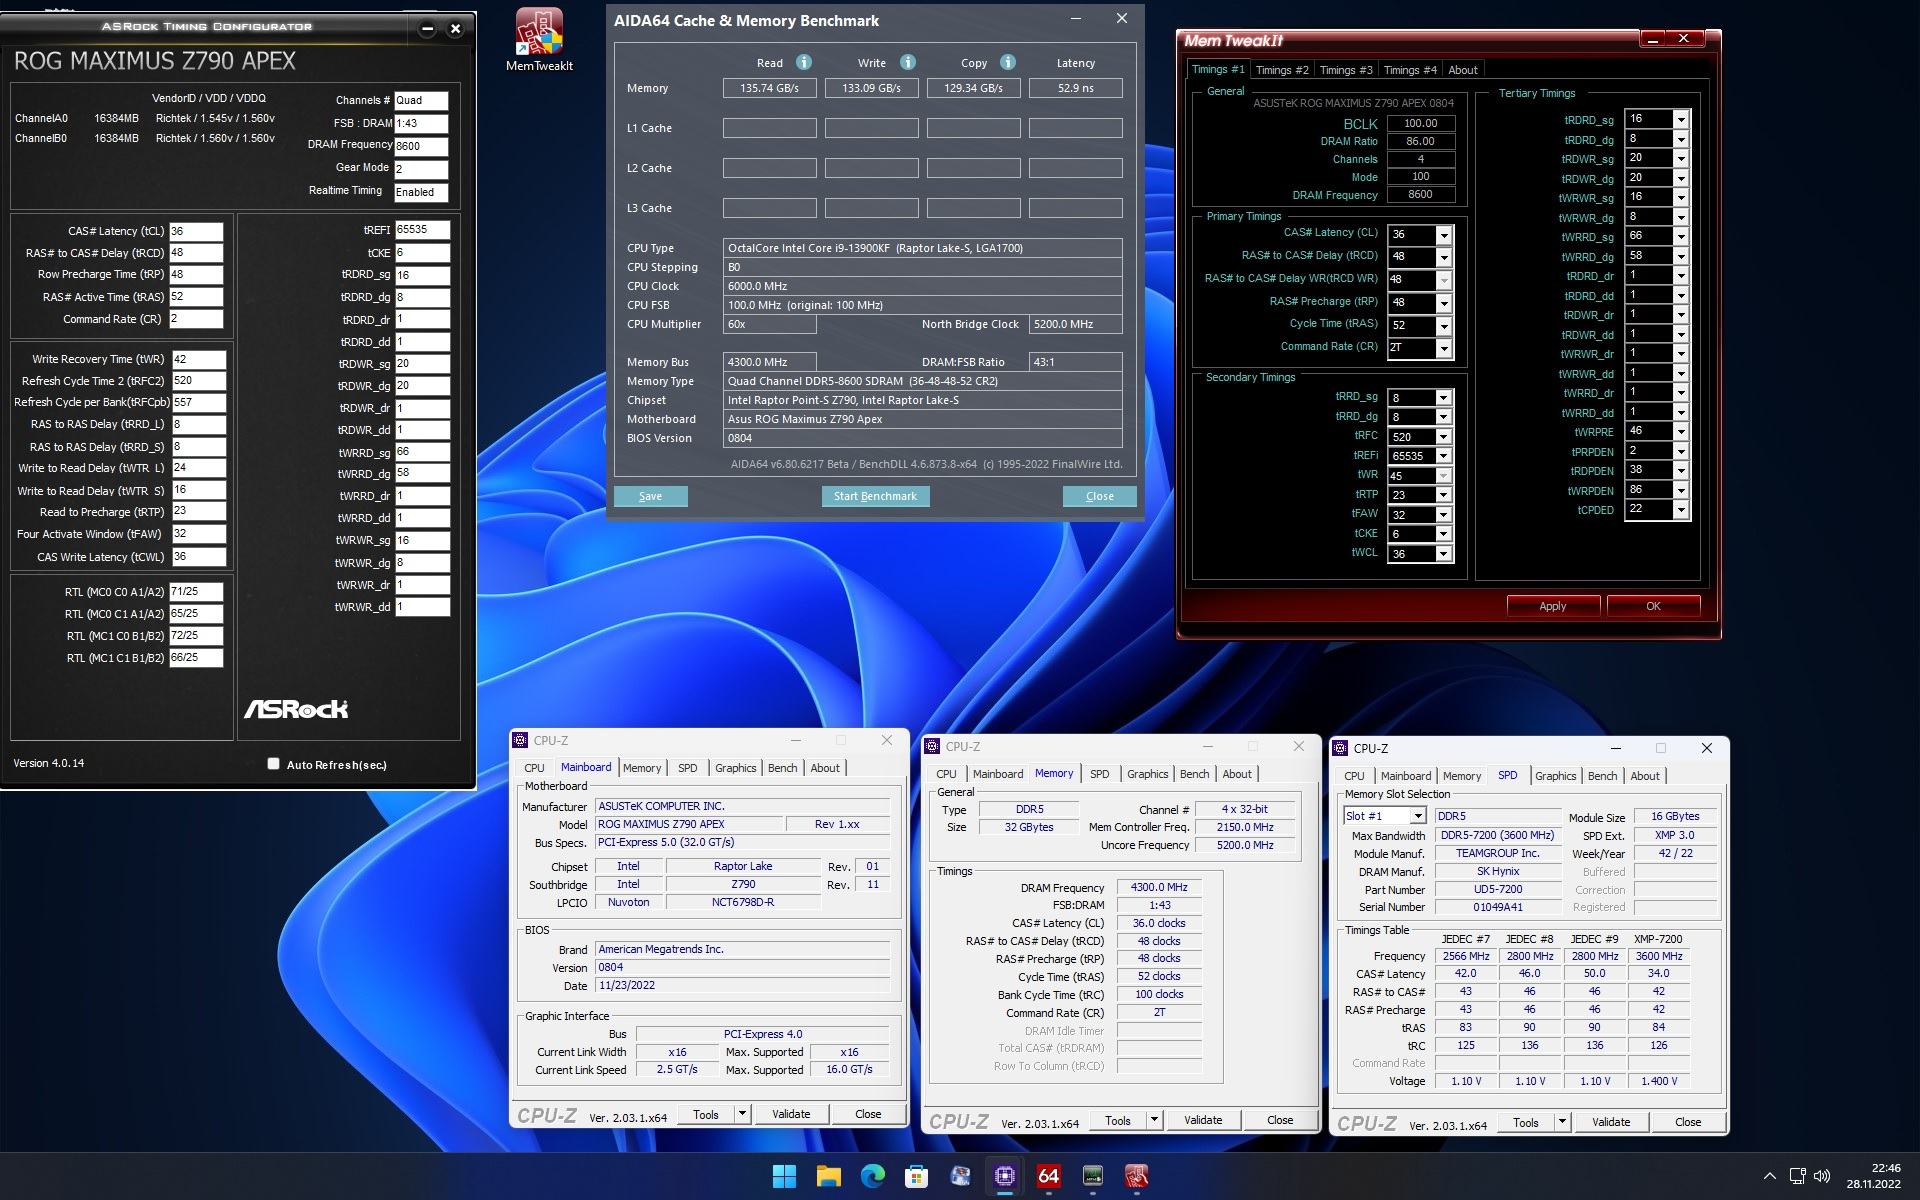Select the Bench tab in CPU-Z Memory window

point(1194,774)
